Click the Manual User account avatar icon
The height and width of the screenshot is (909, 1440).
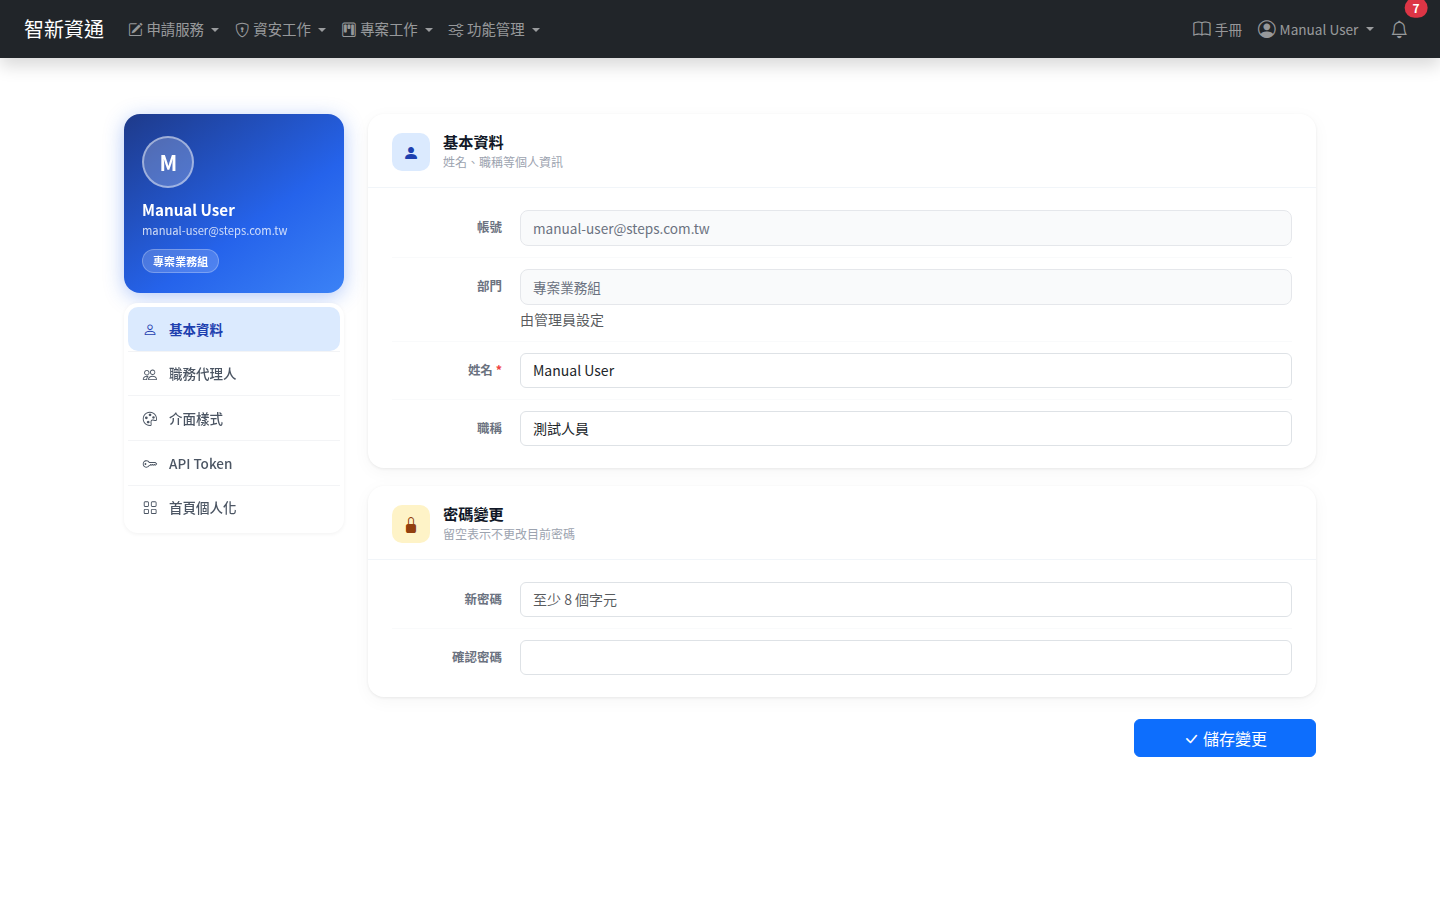(x=1267, y=29)
